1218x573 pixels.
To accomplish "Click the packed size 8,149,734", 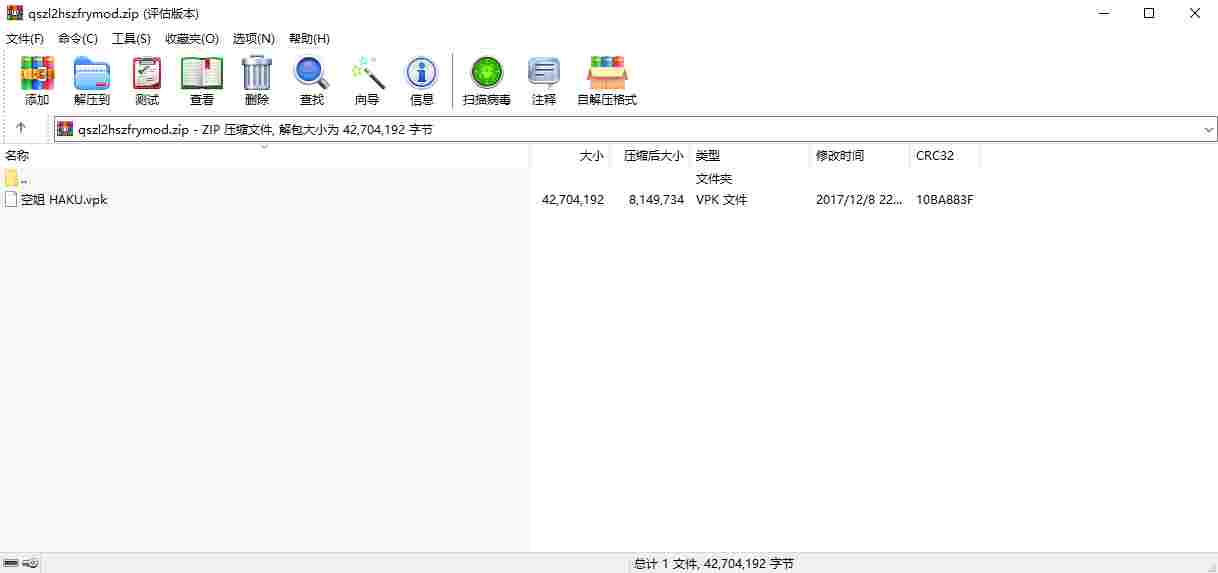I will coord(656,200).
